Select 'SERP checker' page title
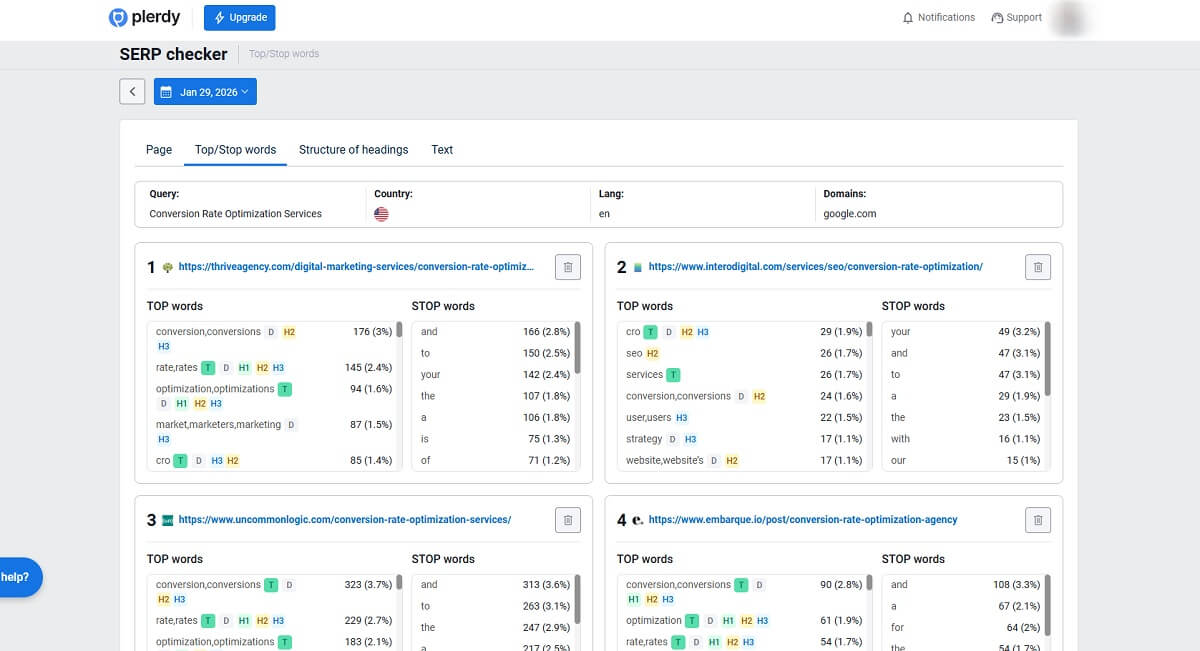This screenshot has height=651, width=1200. click(173, 54)
